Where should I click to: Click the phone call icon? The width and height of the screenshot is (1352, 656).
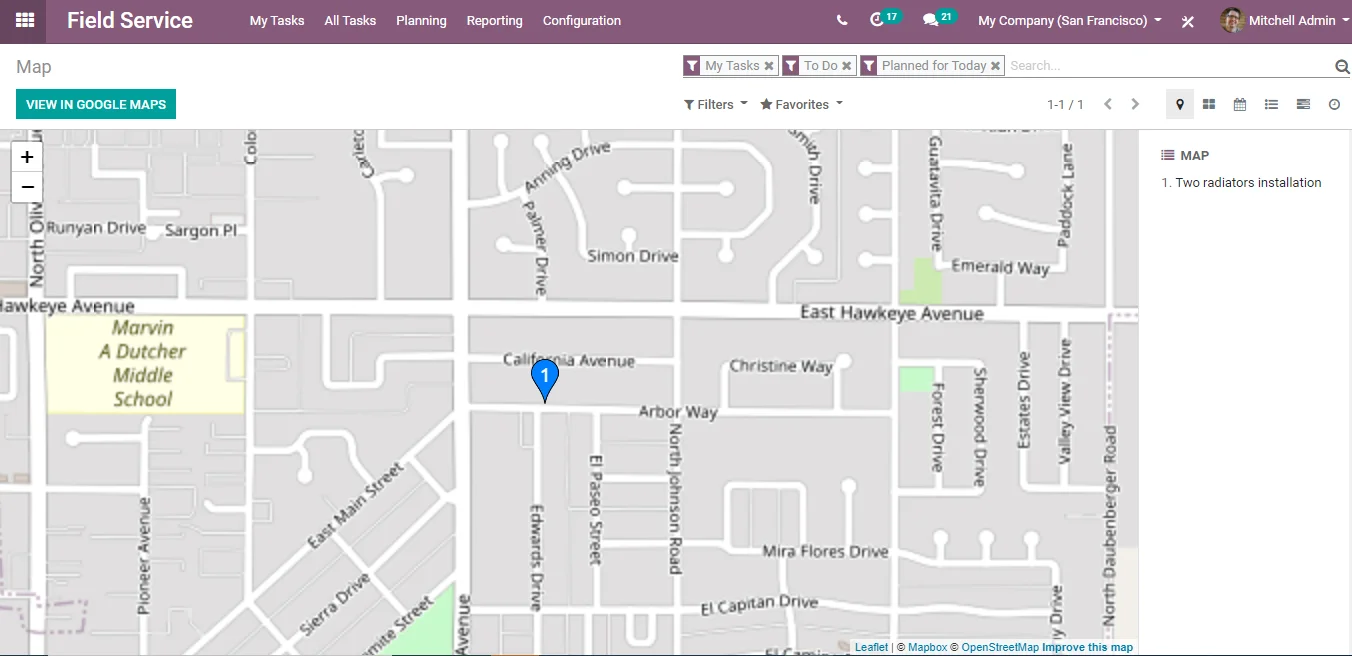842,20
